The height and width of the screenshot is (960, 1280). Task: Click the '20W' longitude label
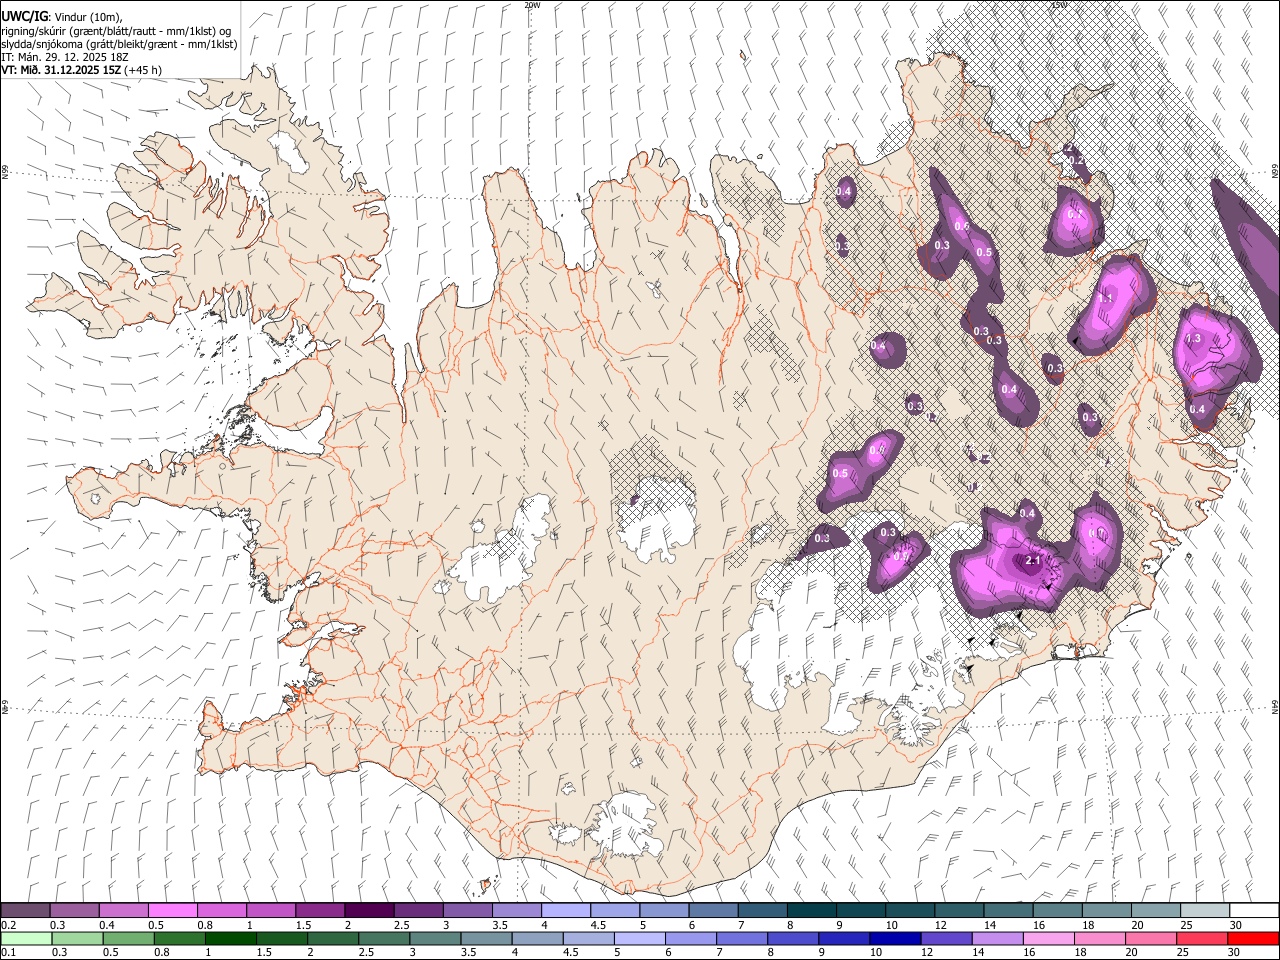[x=532, y=5]
